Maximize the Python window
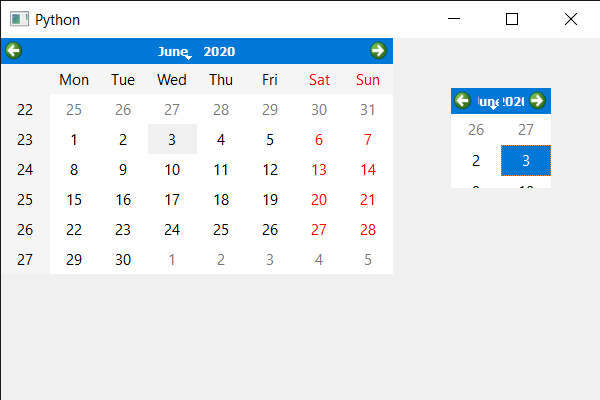Viewport: 600px width, 400px height. click(513, 19)
